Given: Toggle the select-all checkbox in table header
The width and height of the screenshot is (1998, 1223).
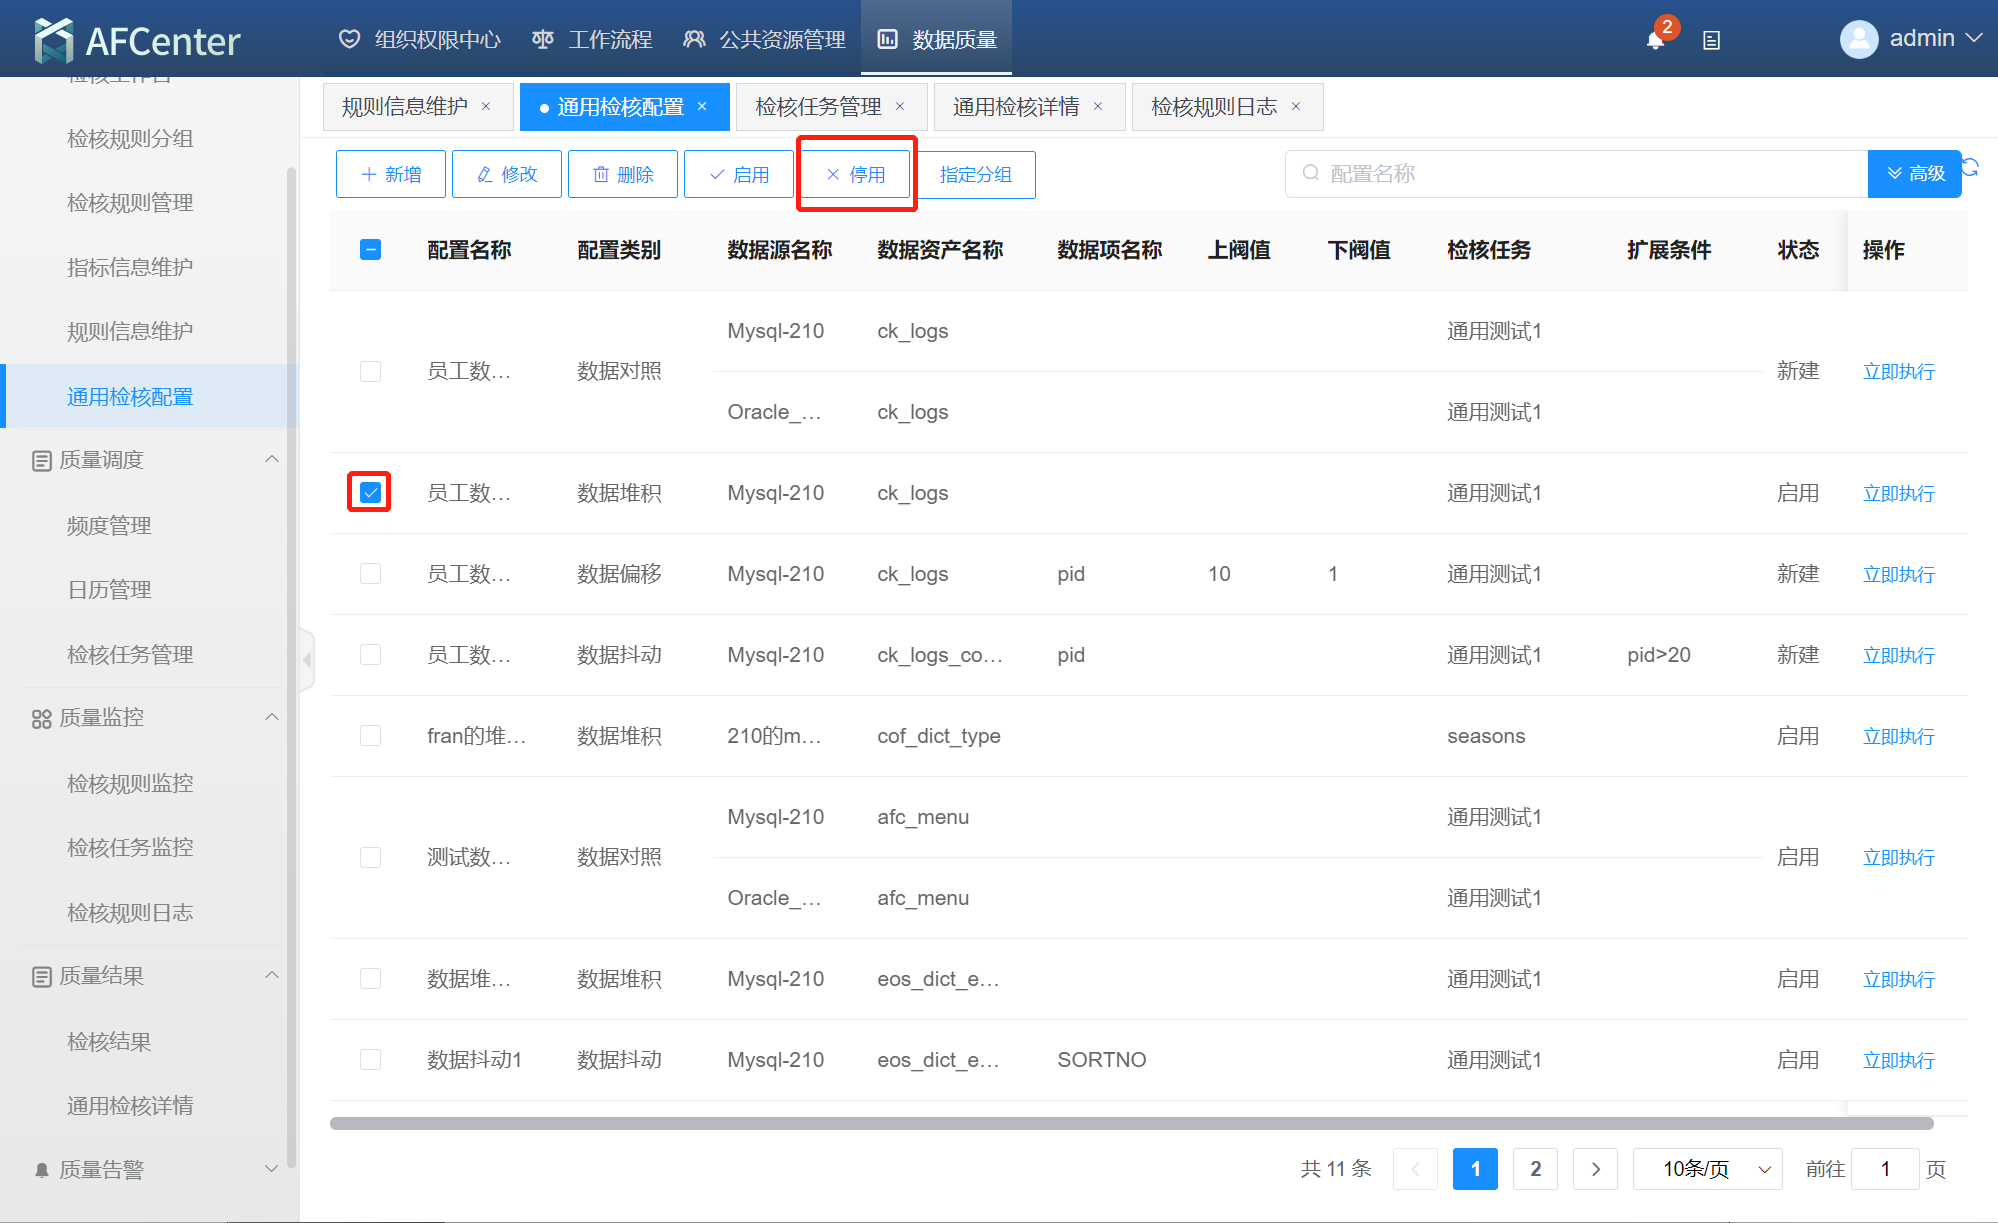Looking at the screenshot, I should (370, 250).
